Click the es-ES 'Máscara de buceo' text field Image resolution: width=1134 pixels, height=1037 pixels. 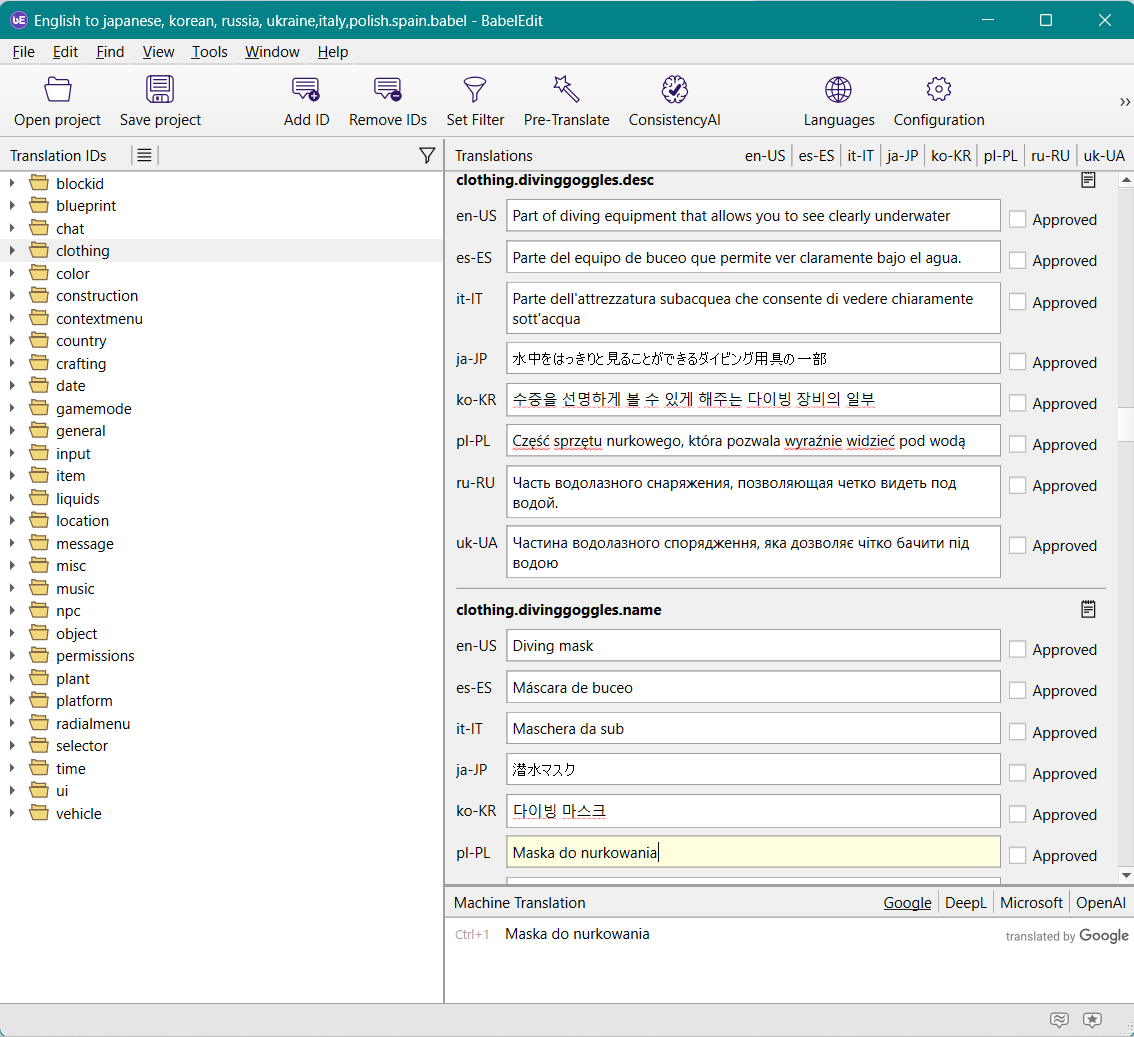(x=752, y=687)
